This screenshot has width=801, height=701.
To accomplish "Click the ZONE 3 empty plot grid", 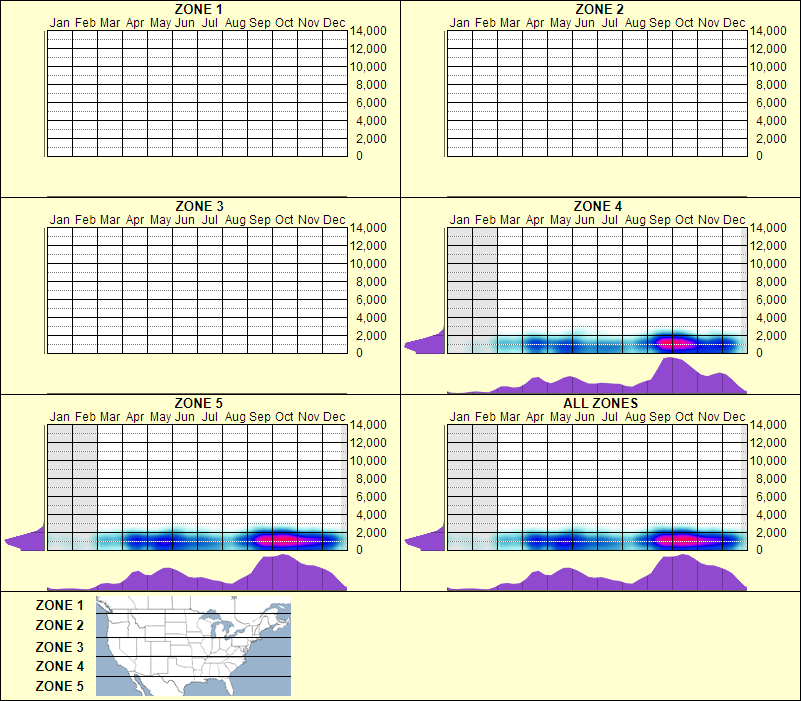I will tap(198, 290).
